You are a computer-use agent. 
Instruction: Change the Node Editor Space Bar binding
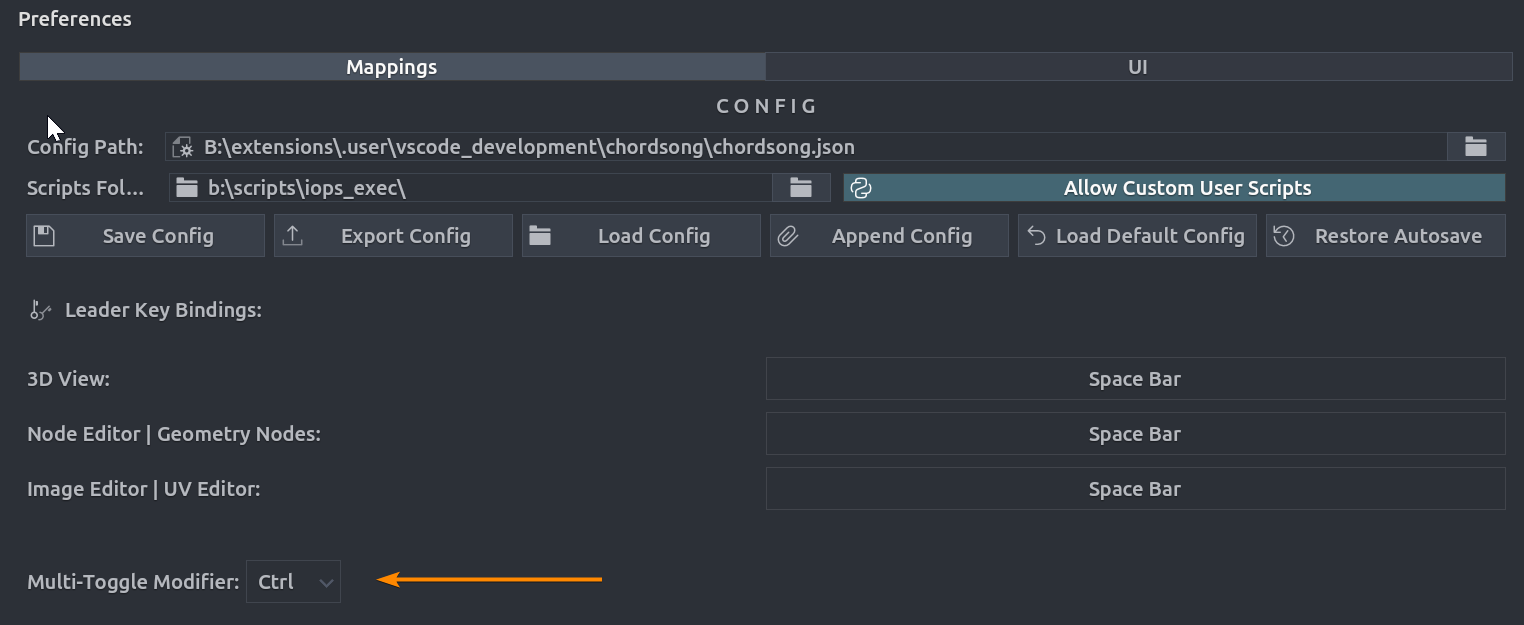[x=1135, y=433]
